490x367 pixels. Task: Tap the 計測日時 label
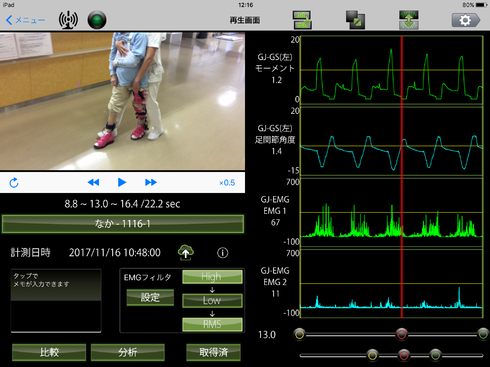[x=30, y=253]
